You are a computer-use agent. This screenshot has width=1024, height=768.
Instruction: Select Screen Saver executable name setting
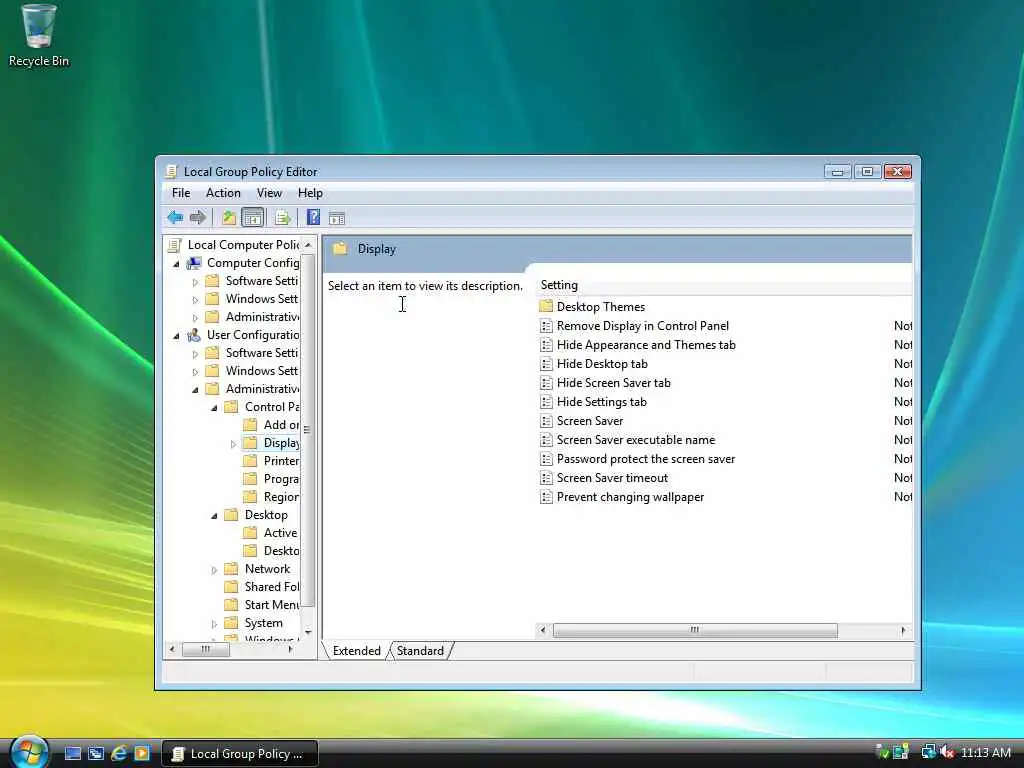tap(635, 440)
